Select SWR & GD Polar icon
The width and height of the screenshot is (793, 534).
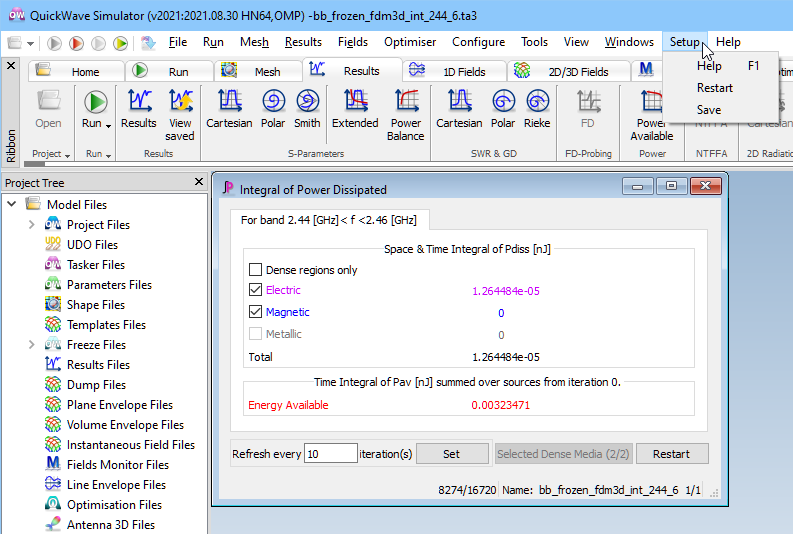click(x=503, y=101)
